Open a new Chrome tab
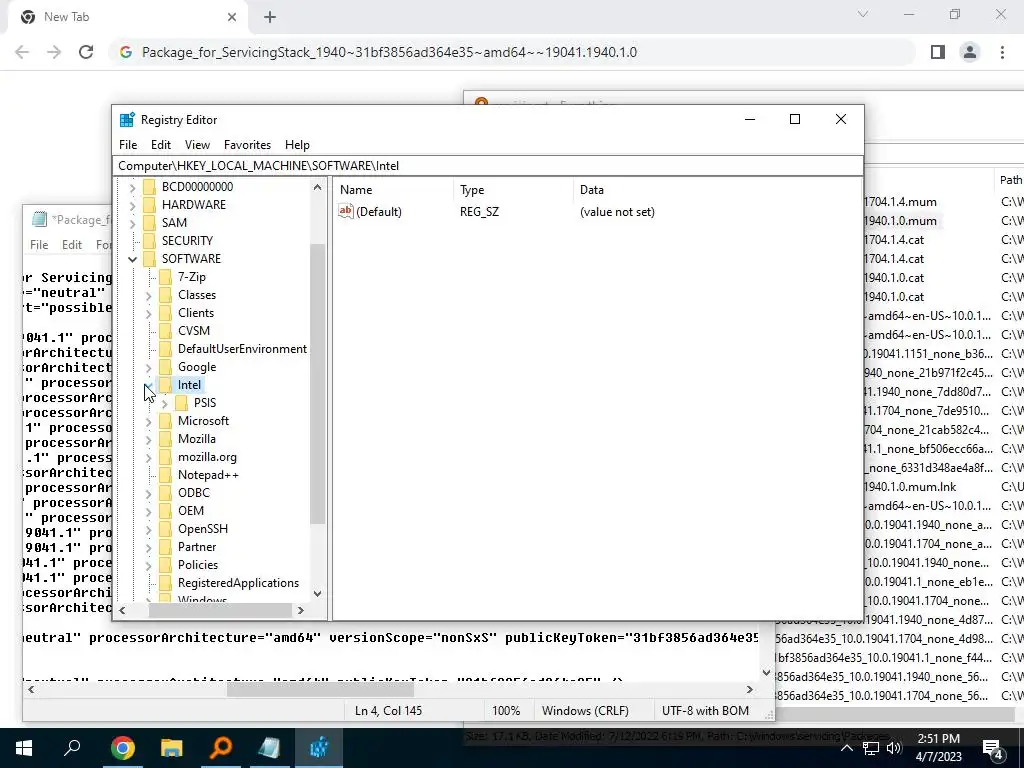The image size is (1024, 768). [x=270, y=18]
